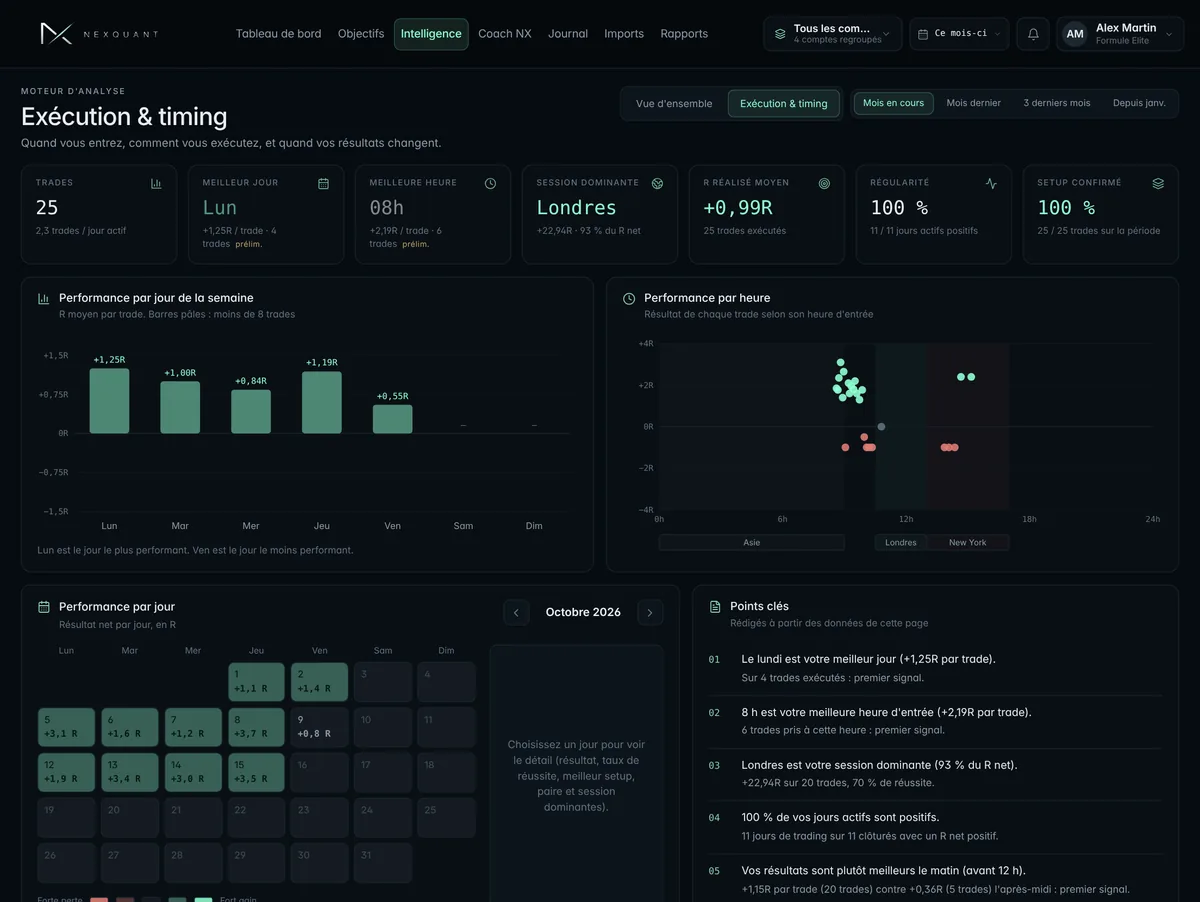This screenshot has width=1200, height=902.
Task: Click layers icon in Setup confirmé card
Action: tap(1158, 183)
